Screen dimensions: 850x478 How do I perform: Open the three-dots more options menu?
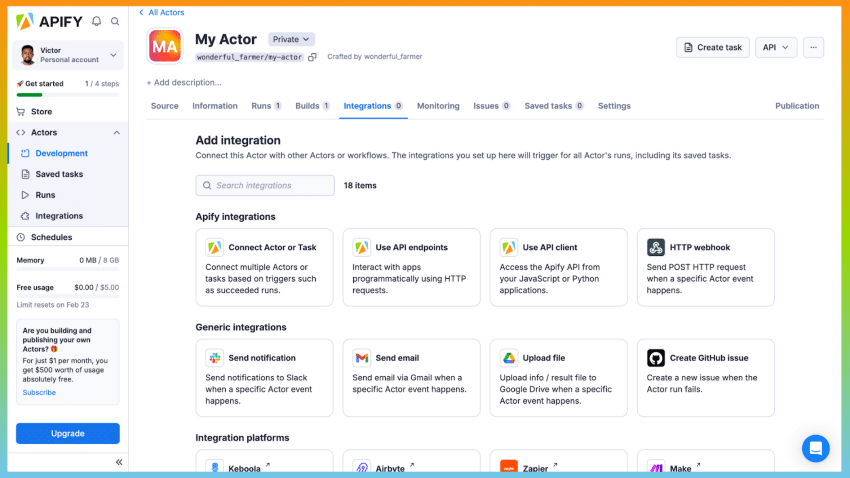point(813,47)
